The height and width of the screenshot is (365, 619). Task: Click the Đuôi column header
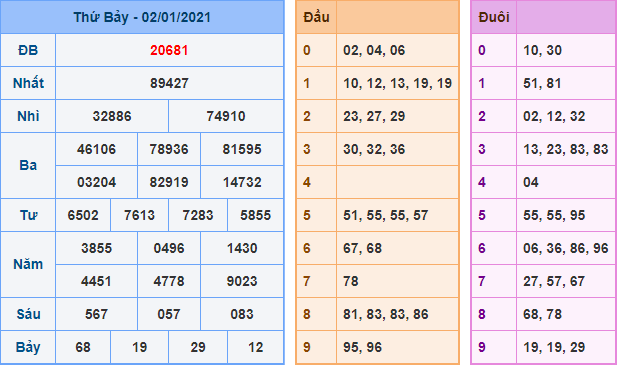coord(494,17)
